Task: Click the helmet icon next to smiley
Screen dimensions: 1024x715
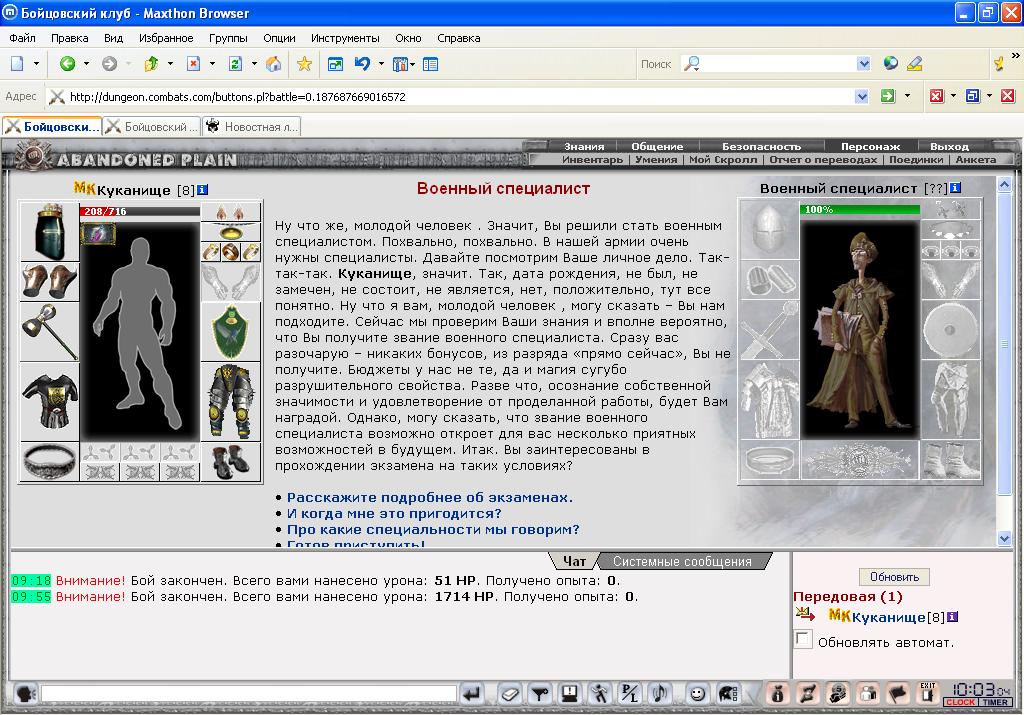Action: click(728, 693)
